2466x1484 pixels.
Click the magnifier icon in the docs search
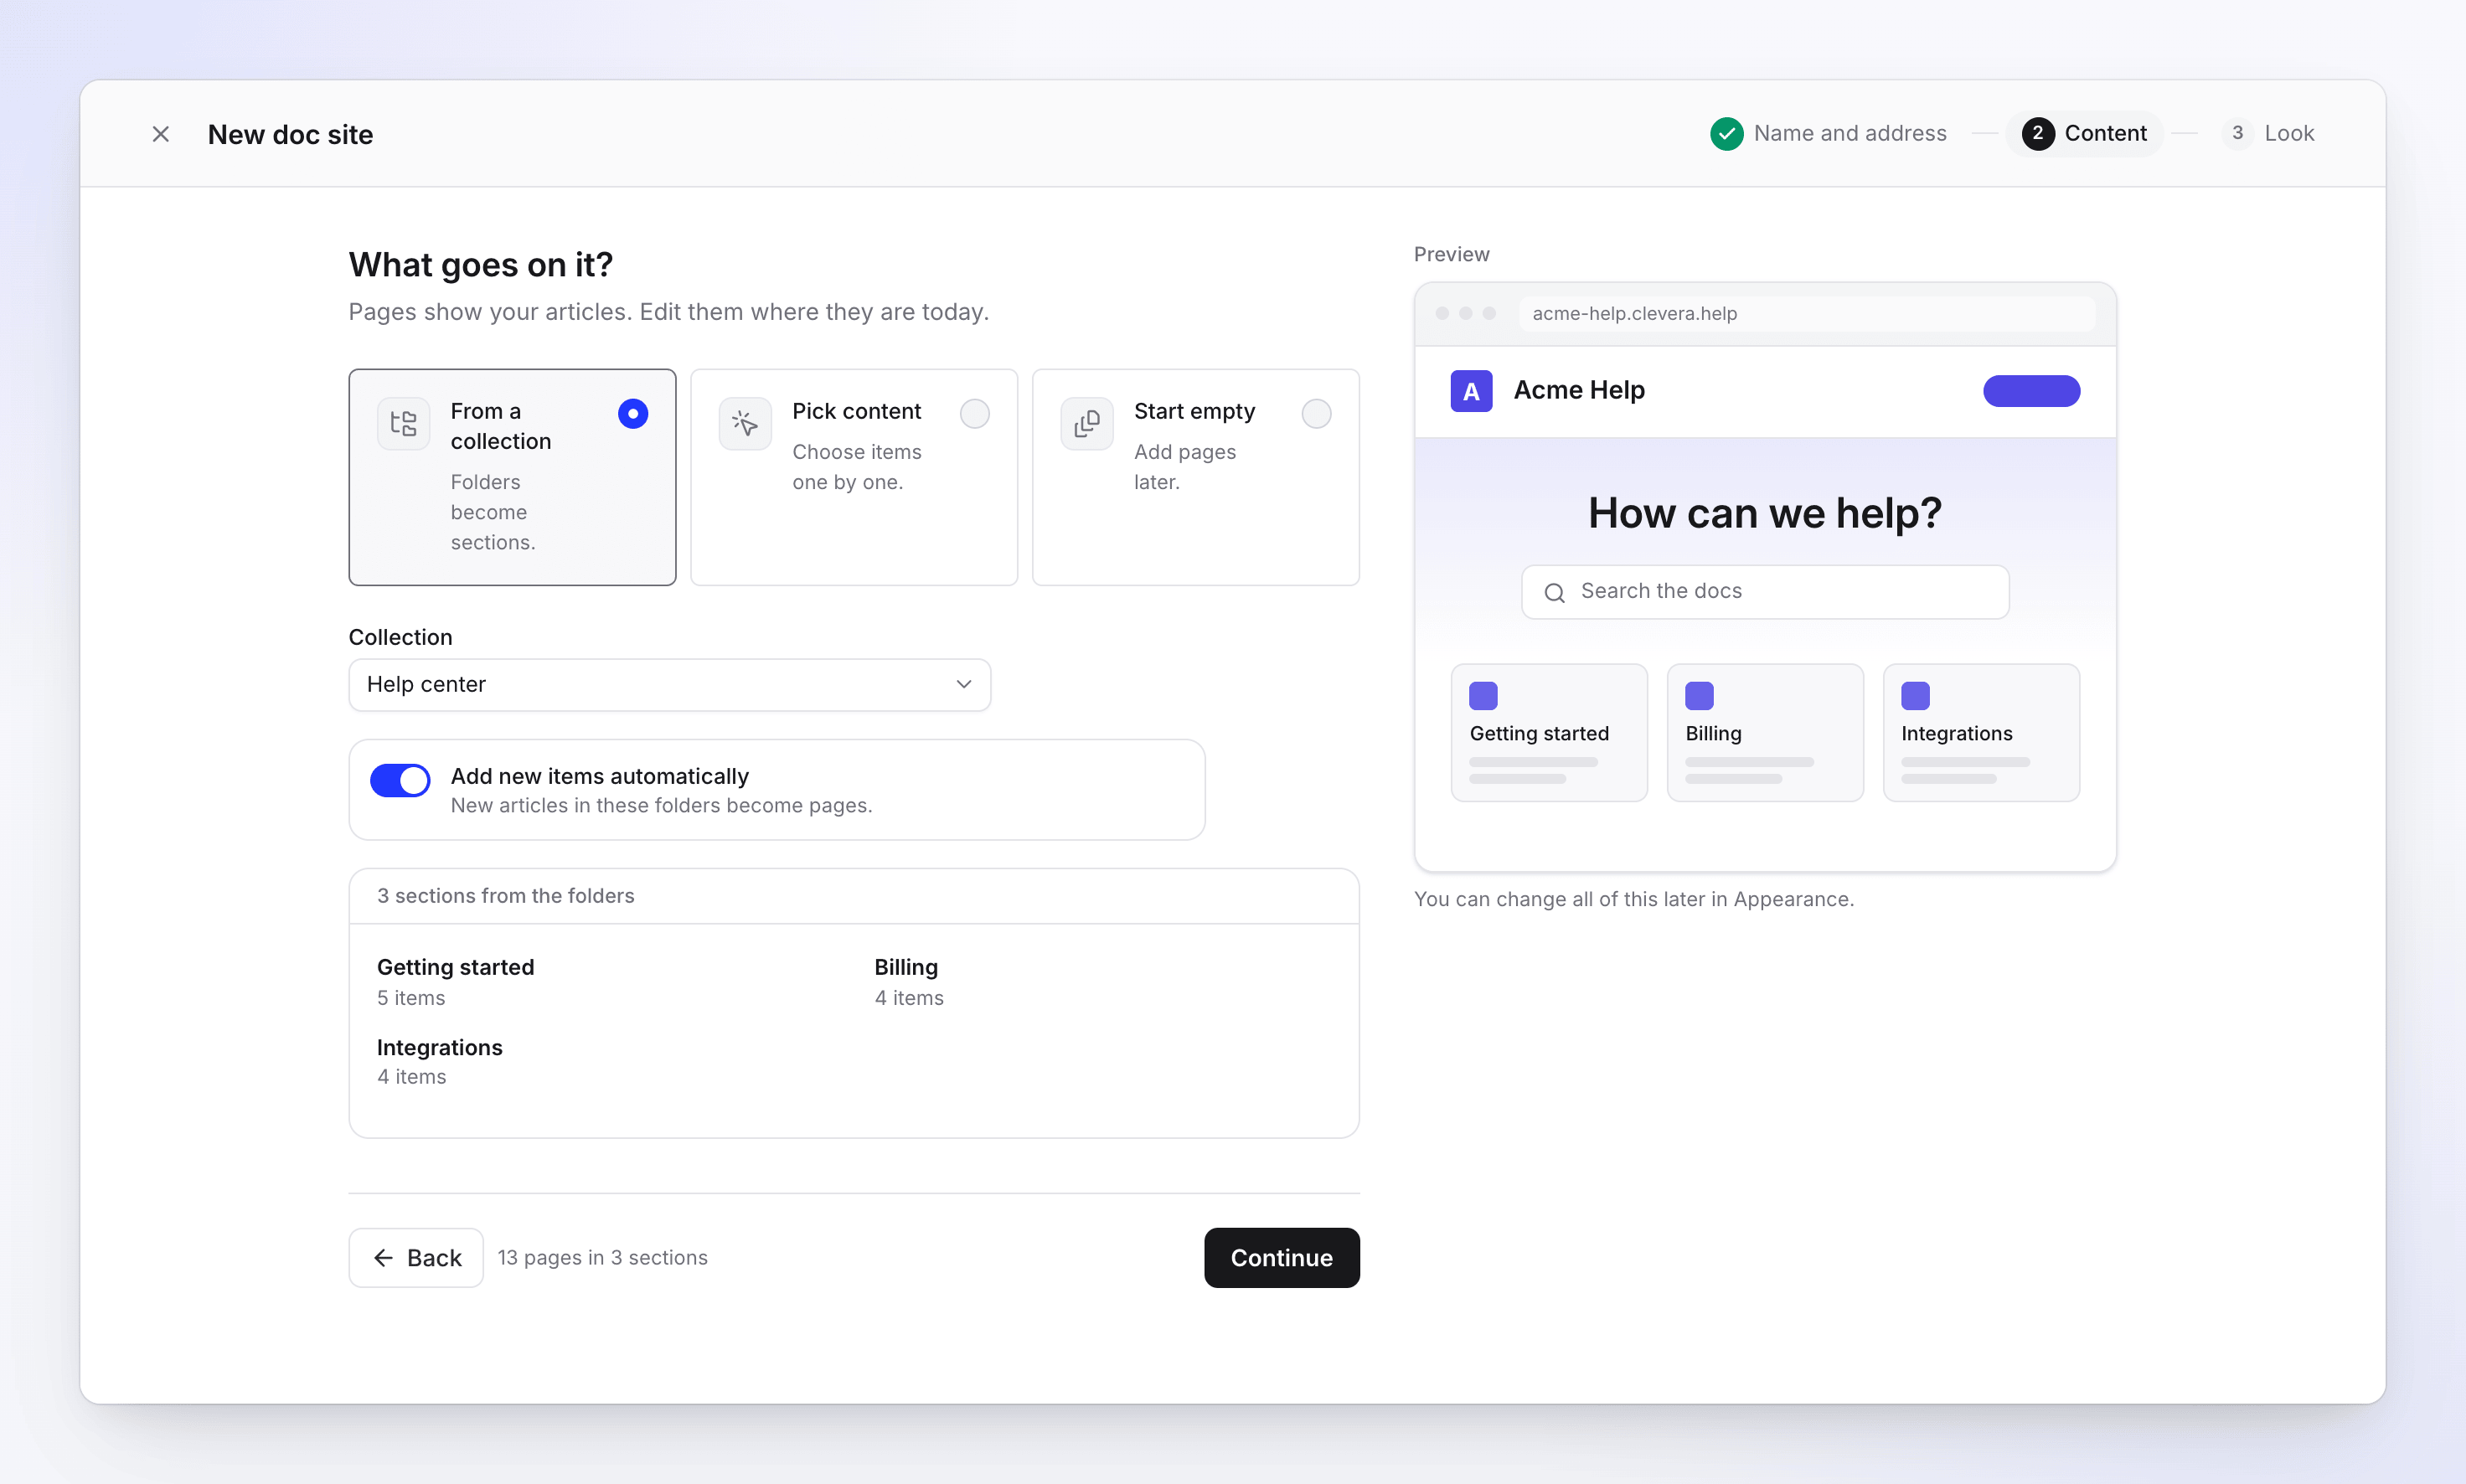[1554, 592]
